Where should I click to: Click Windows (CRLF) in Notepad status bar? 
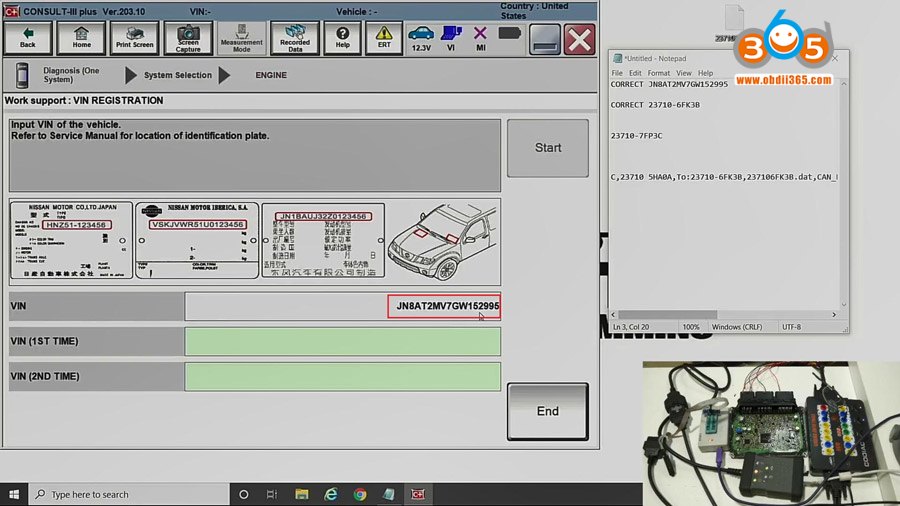737,327
